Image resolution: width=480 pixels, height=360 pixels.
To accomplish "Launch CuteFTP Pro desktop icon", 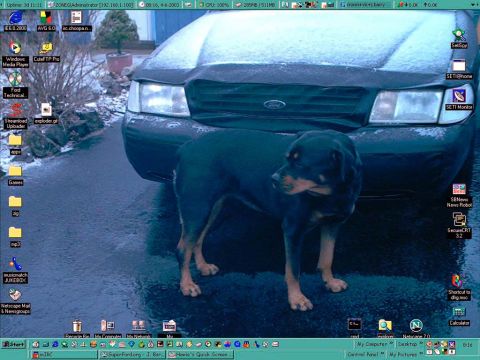I will (x=46, y=52).
